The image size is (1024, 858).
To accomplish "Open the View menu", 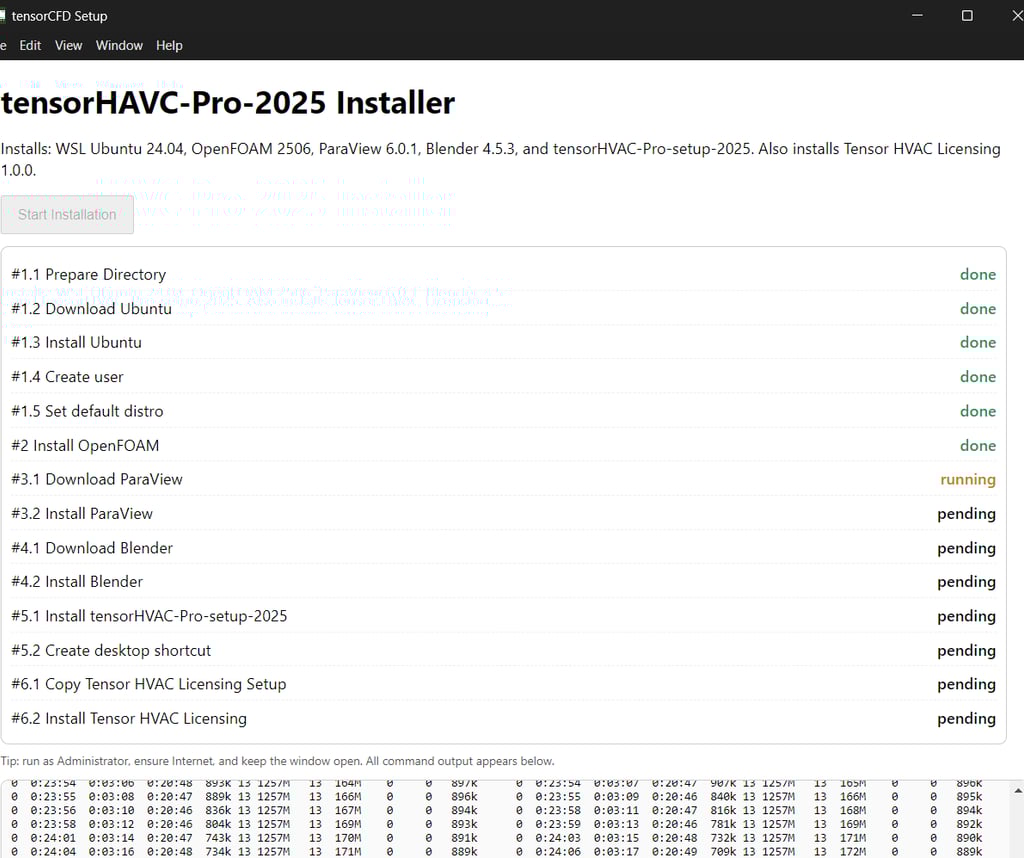I will click(x=69, y=46).
